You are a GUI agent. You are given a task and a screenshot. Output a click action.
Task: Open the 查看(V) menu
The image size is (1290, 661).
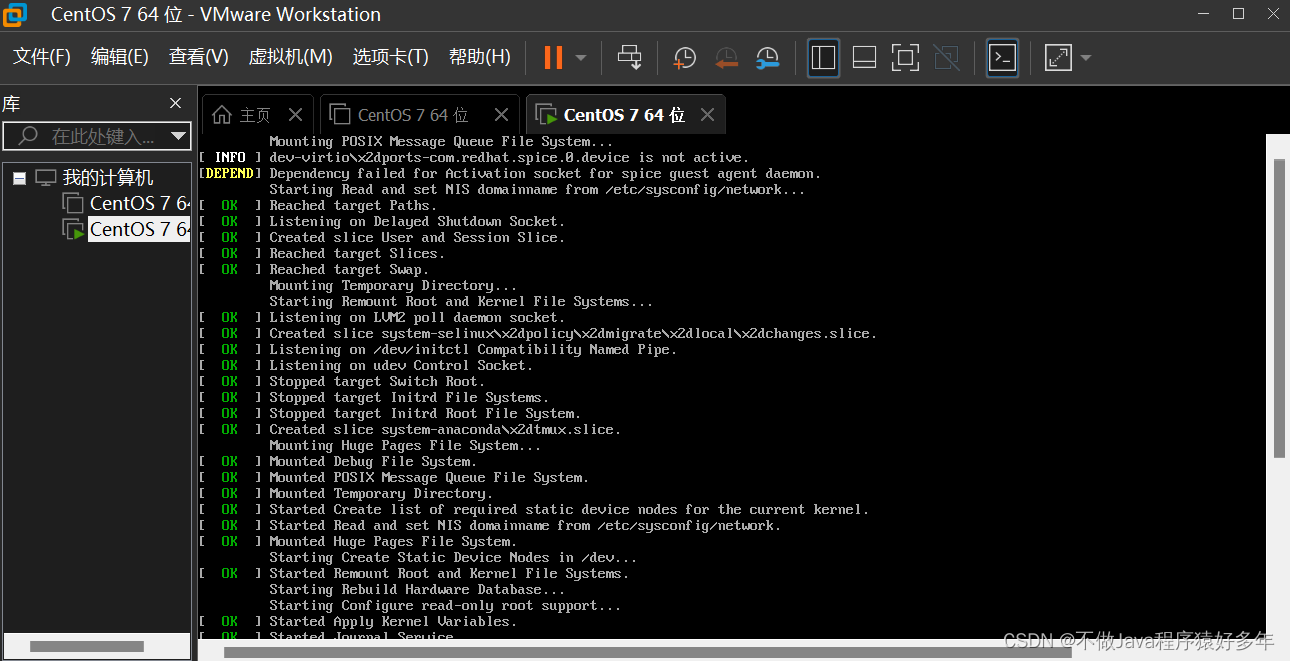tap(199, 57)
